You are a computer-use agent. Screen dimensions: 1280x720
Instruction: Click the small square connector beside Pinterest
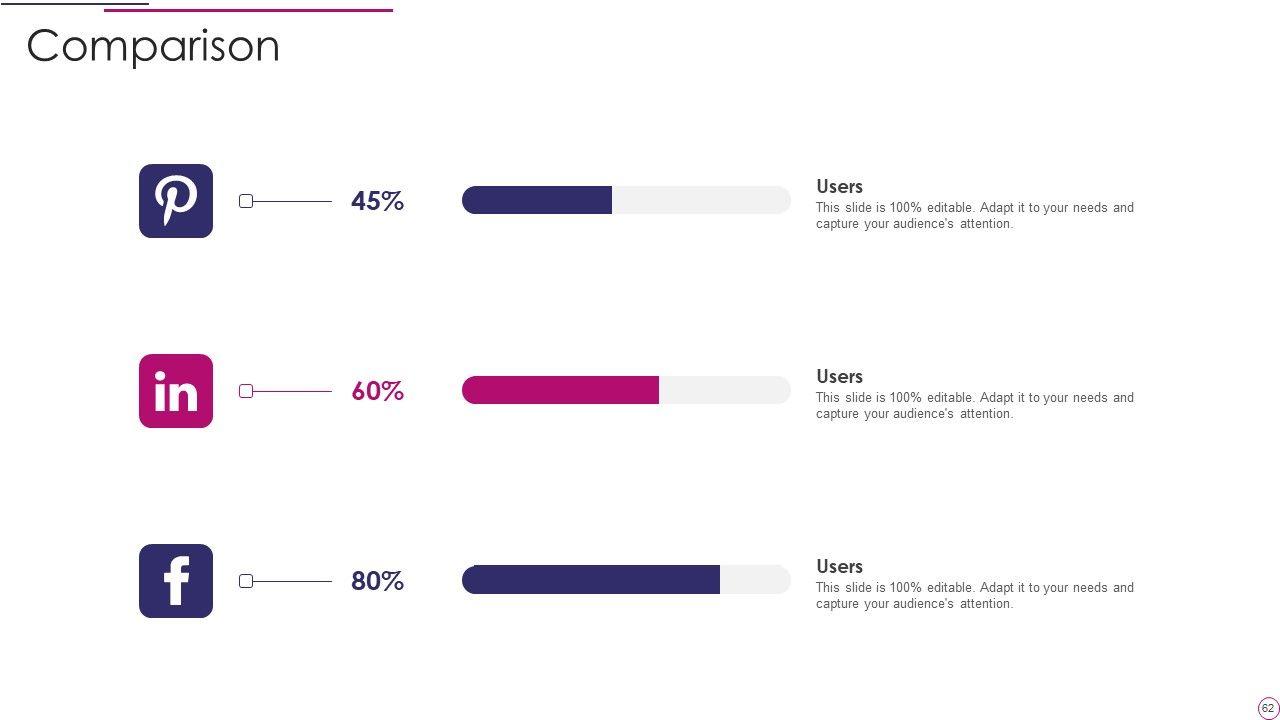(x=246, y=201)
